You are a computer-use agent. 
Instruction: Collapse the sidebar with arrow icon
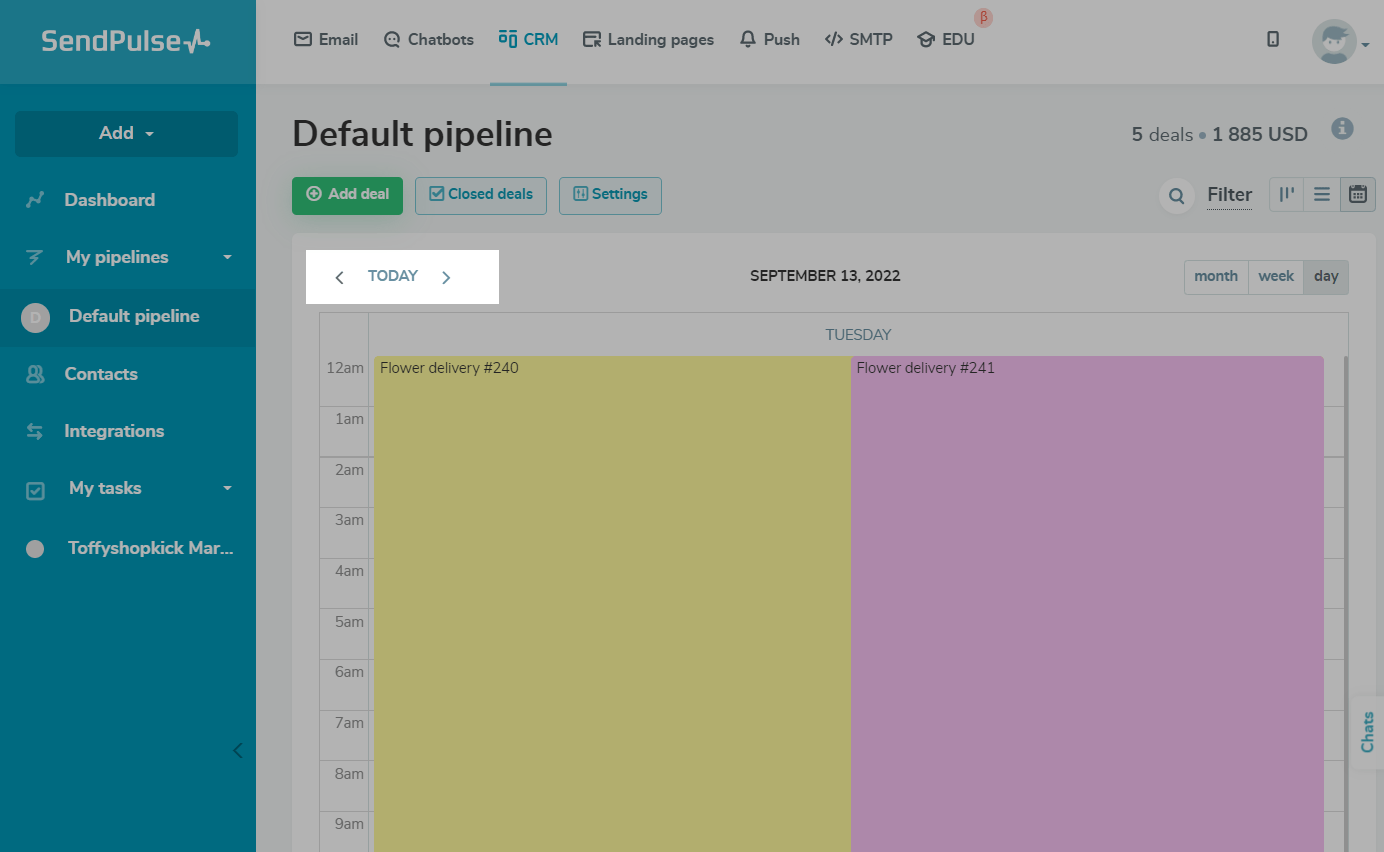tap(237, 750)
